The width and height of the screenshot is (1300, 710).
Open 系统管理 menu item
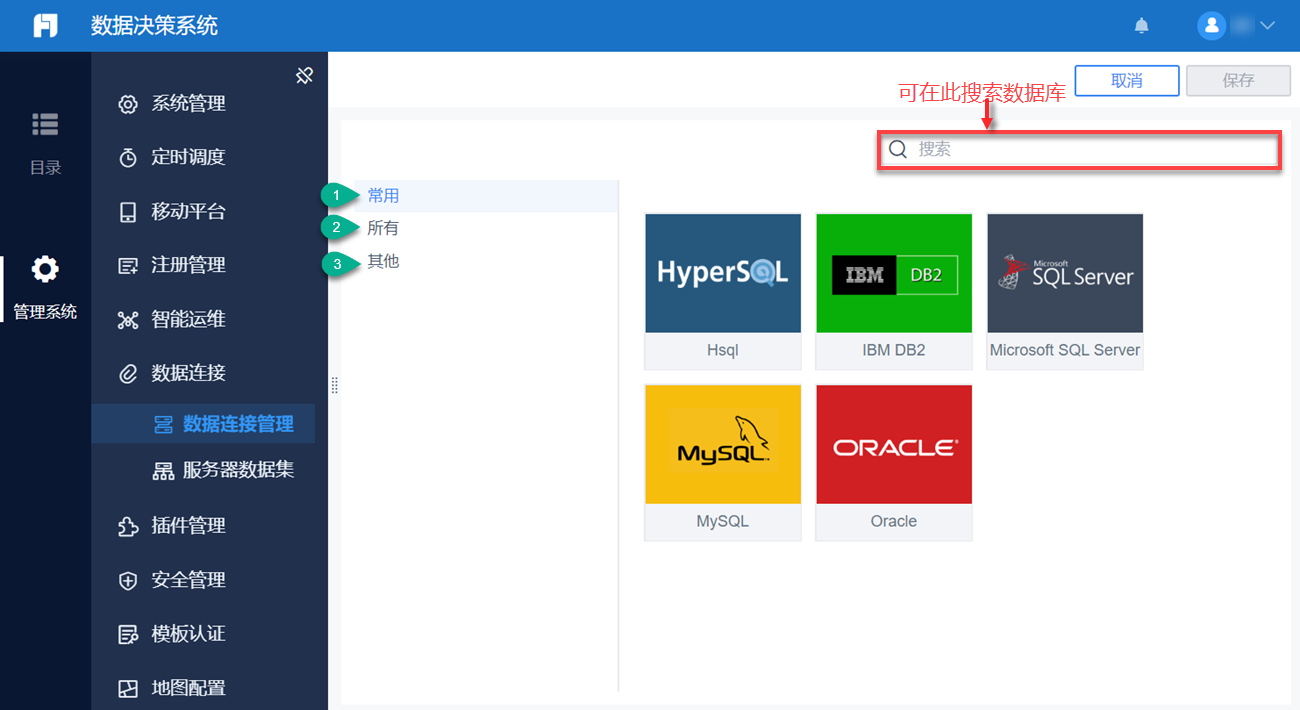click(188, 103)
